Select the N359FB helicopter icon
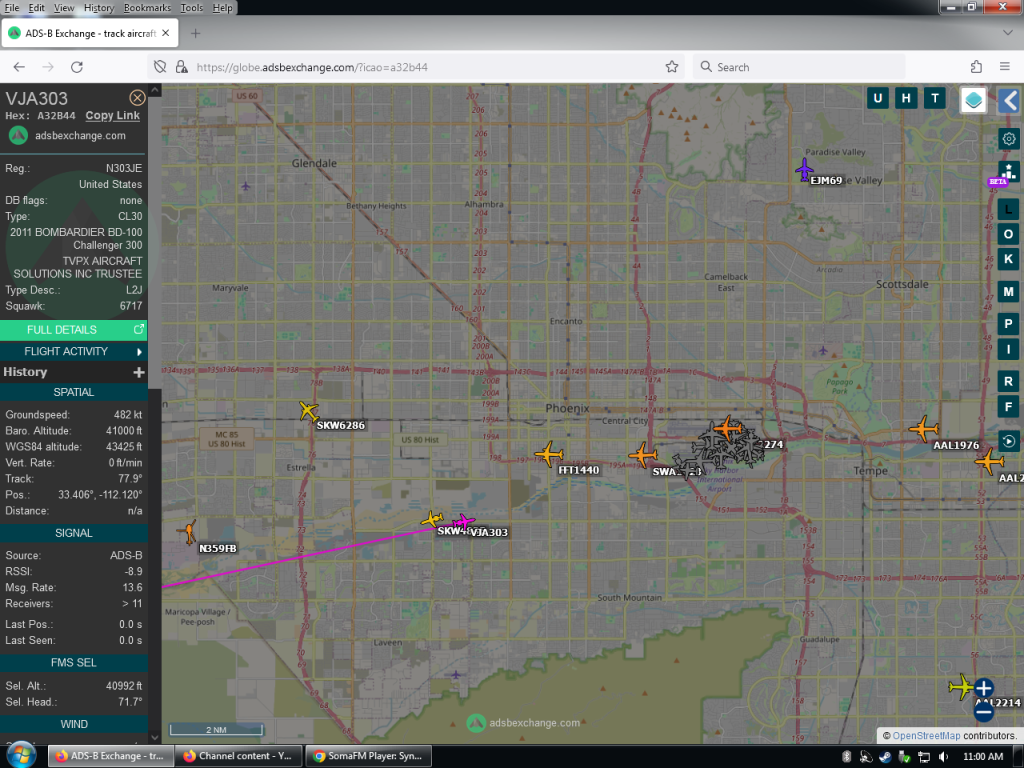The image size is (1024, 768). coord(189,532)
